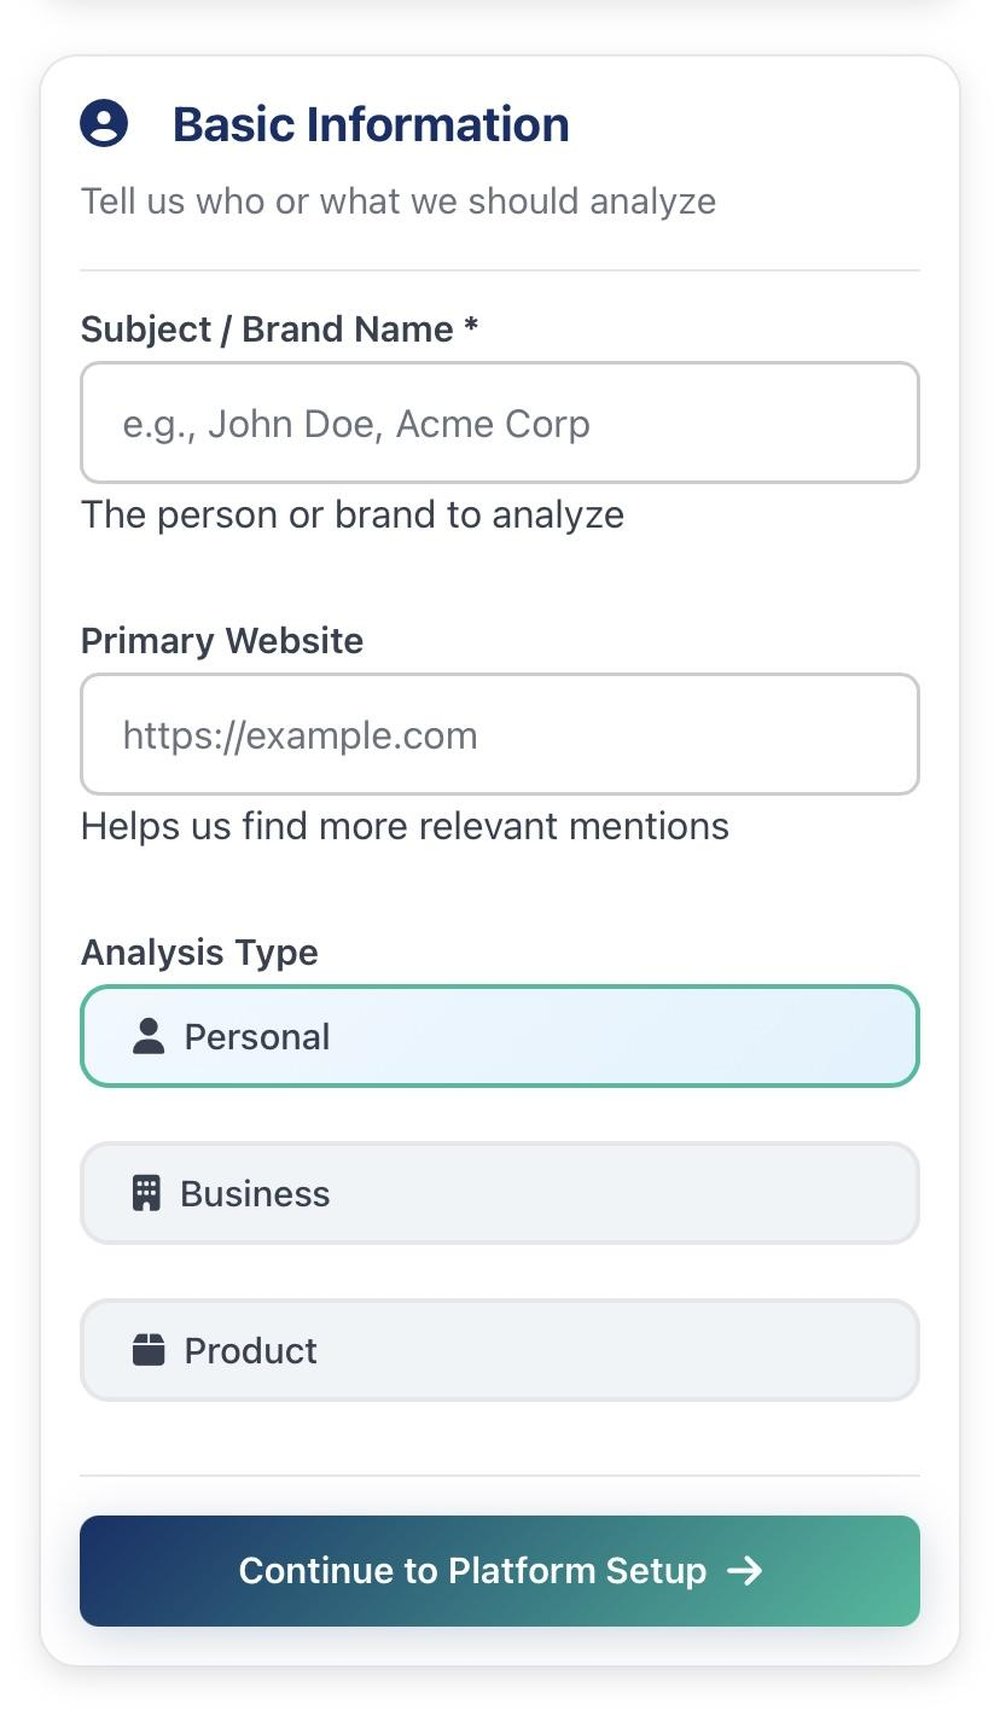This screenshot has height=1717, width=1000.
Task: Click the text Helps us find more relevant mentions
Action: coord(404,826)
